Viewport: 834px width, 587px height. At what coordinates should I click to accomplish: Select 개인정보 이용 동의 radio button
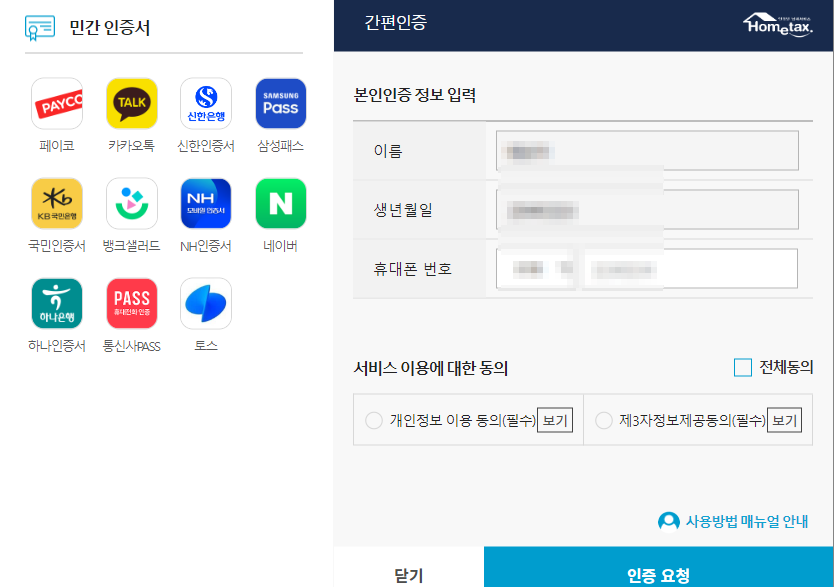click(x=374, y=420)
